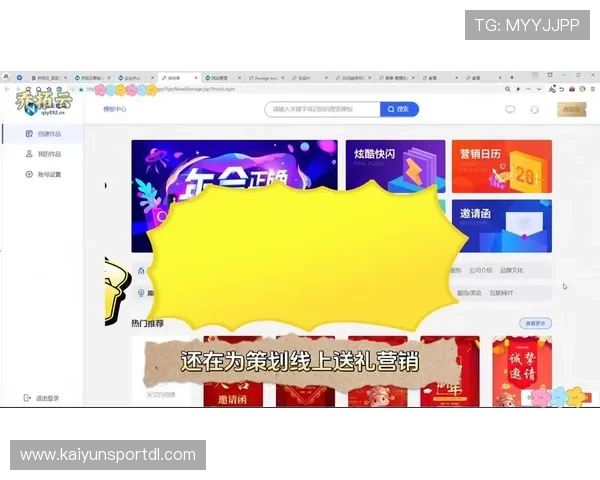The height and width of the screenshot is (480, 600).
Task: Click the logout arrow icon at sidebar bottom
Action: [27, 398]
